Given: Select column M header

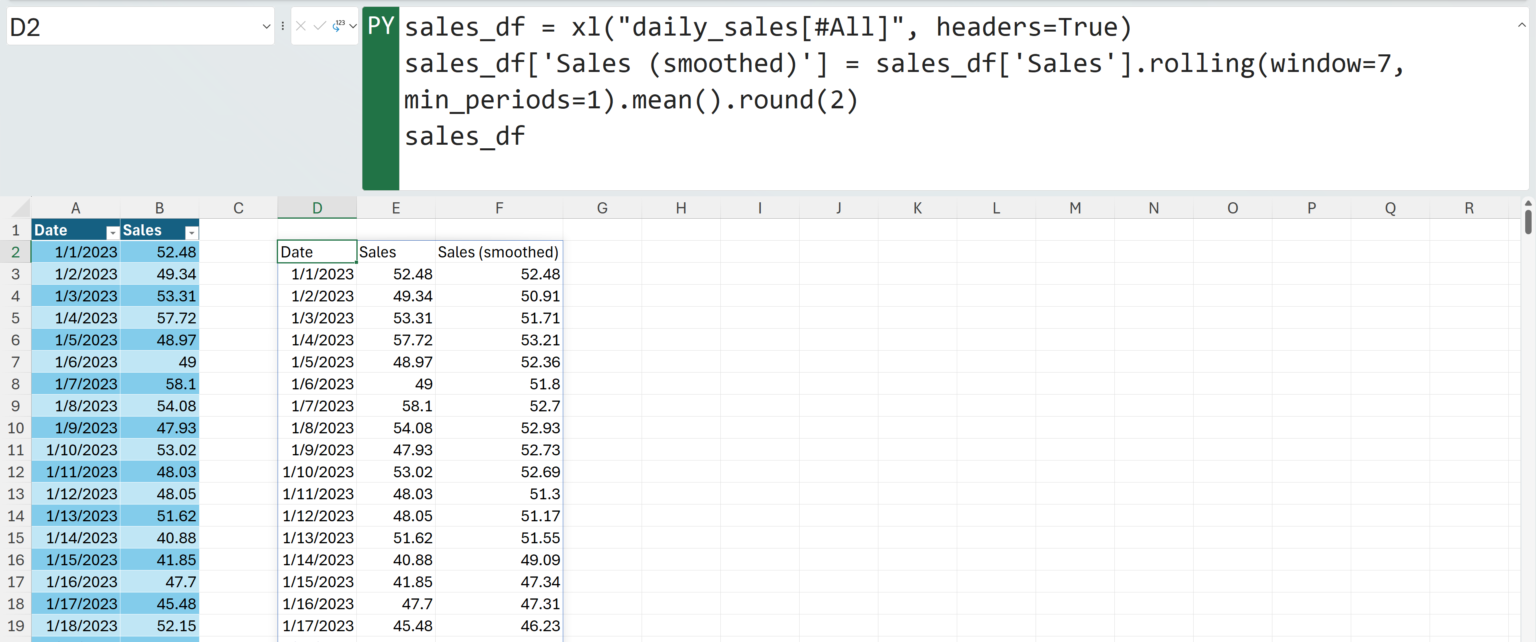Looking at the screenshot, I should tap(1075, 208).
